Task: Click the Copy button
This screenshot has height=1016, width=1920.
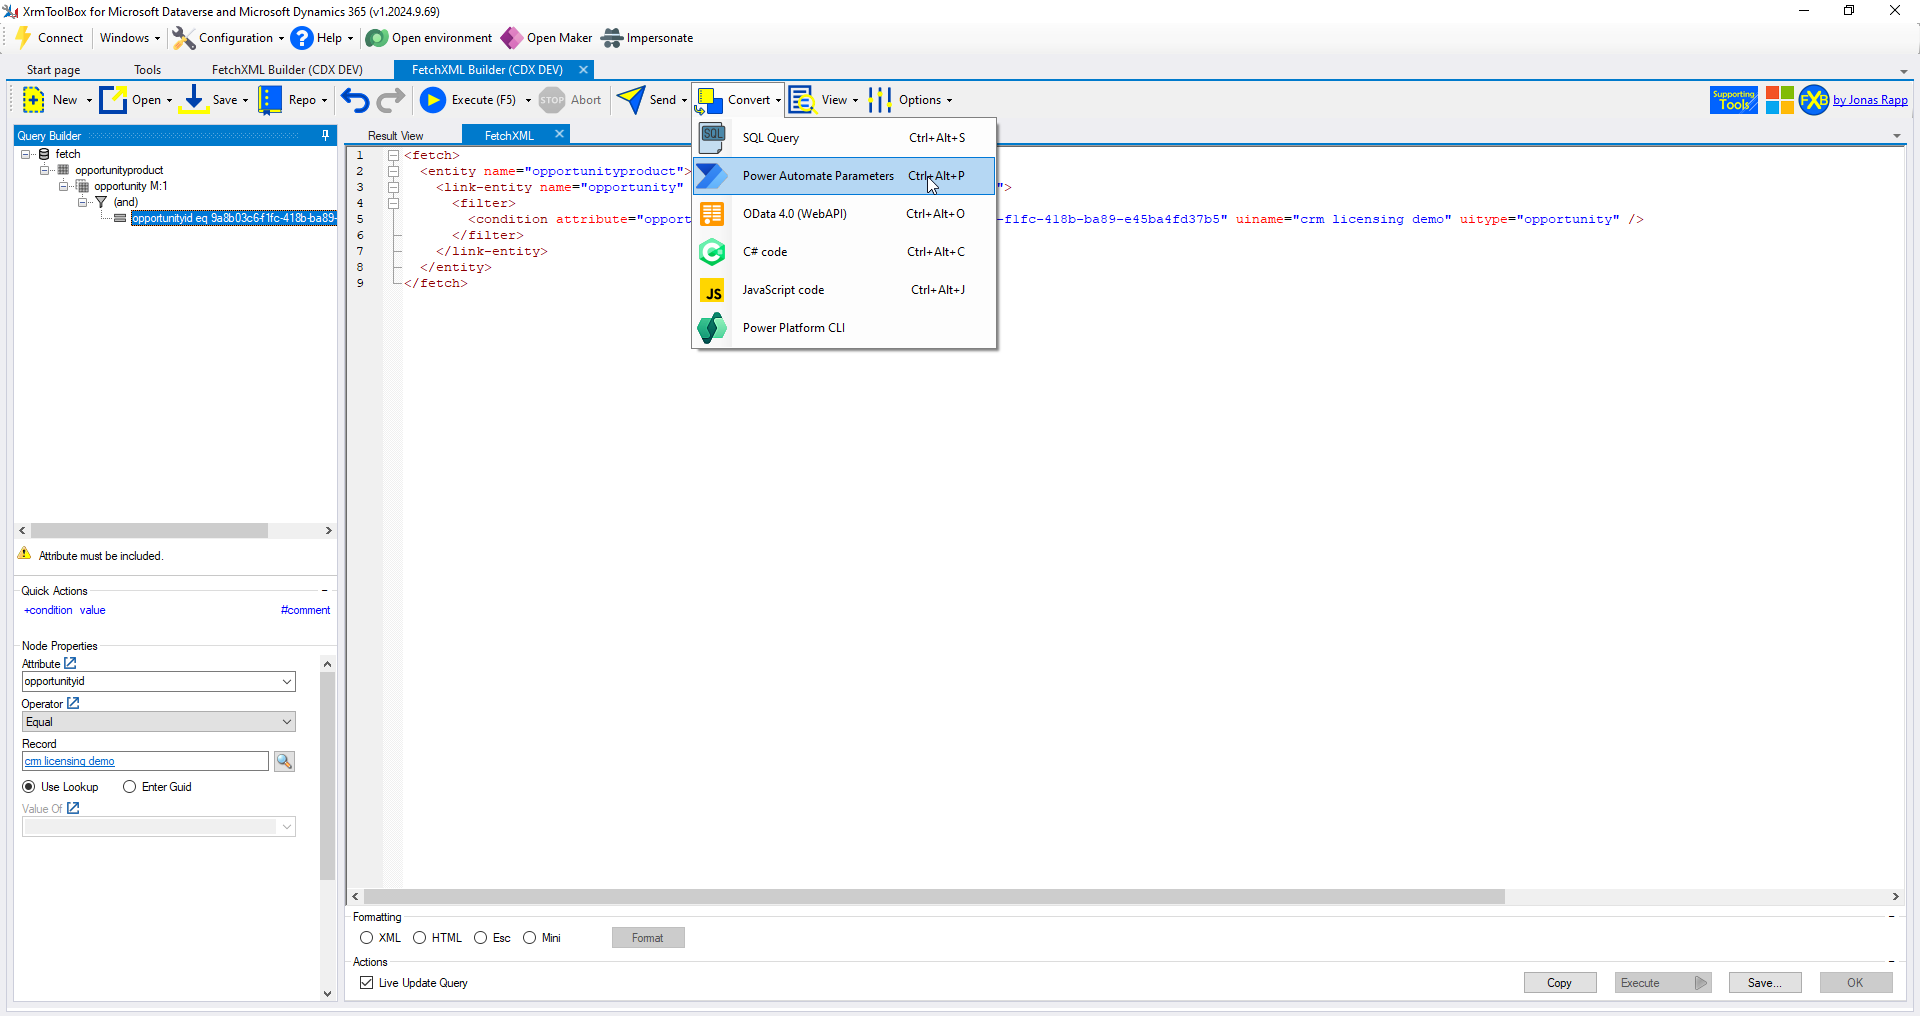Action: pos(1560,983)
